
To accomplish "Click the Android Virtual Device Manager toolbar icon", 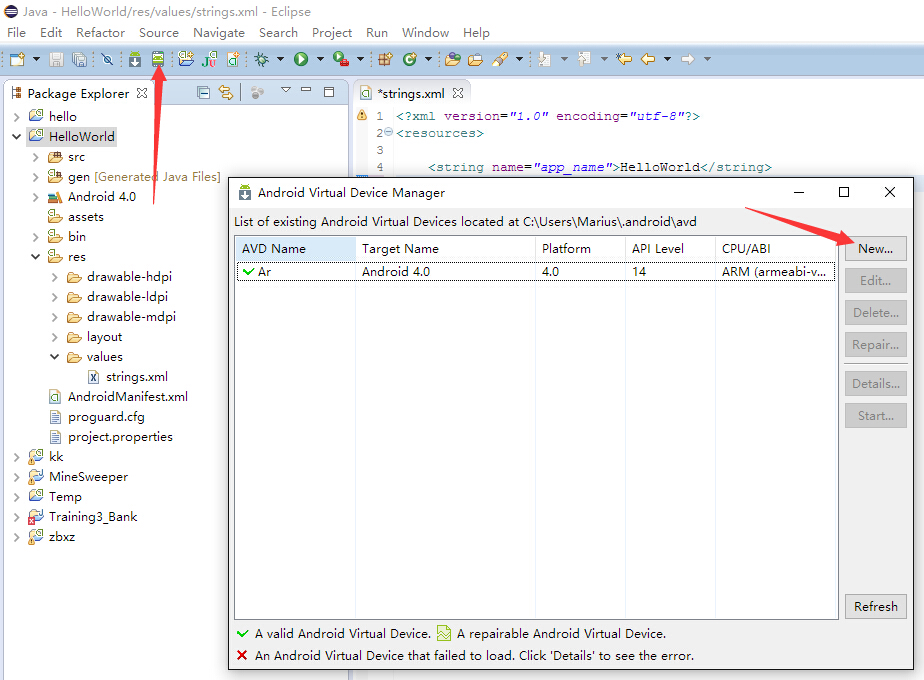I will pyautogui.click(x=158, y=60).
